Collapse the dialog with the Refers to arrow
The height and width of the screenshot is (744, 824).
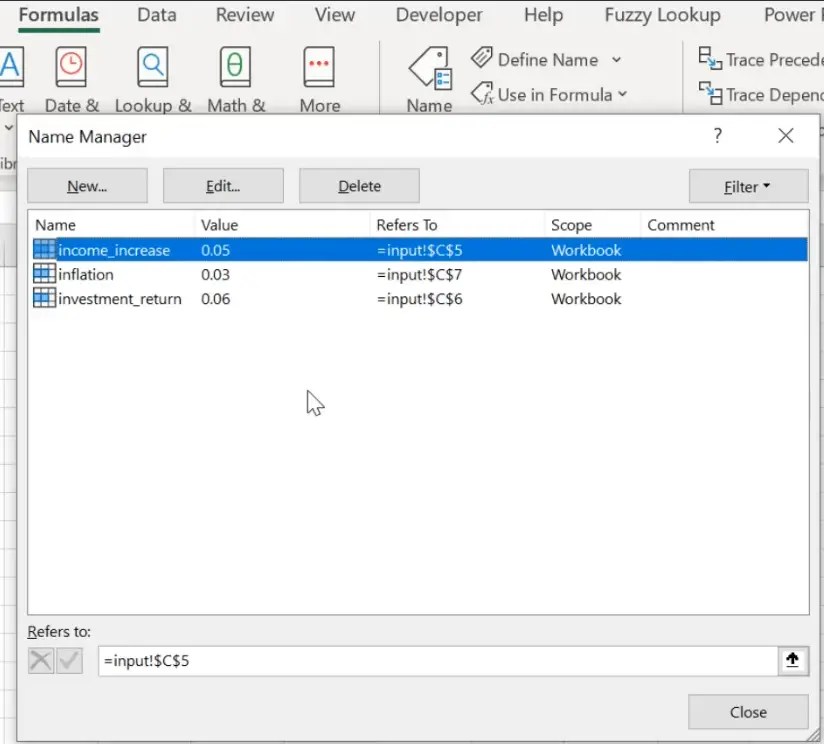[x=793, y=660]
